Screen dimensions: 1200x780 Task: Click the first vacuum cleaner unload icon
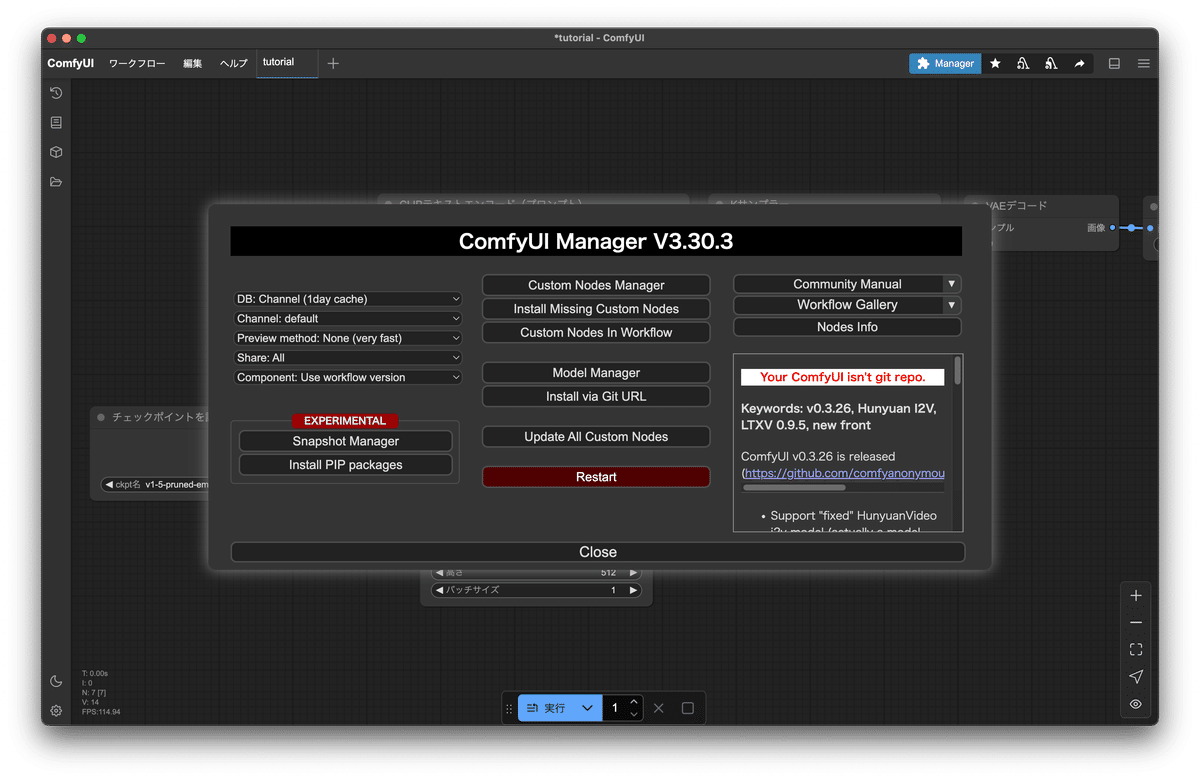pyautogui.click(x=1023, y=63)
